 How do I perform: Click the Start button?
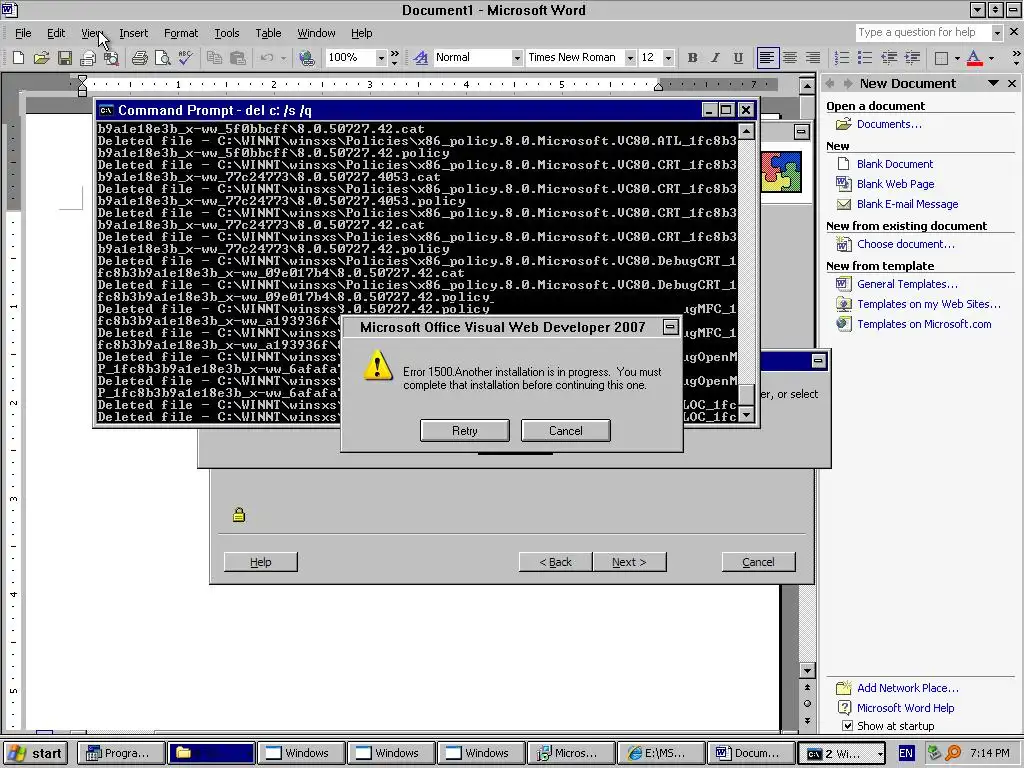click(x=36, y=753)
